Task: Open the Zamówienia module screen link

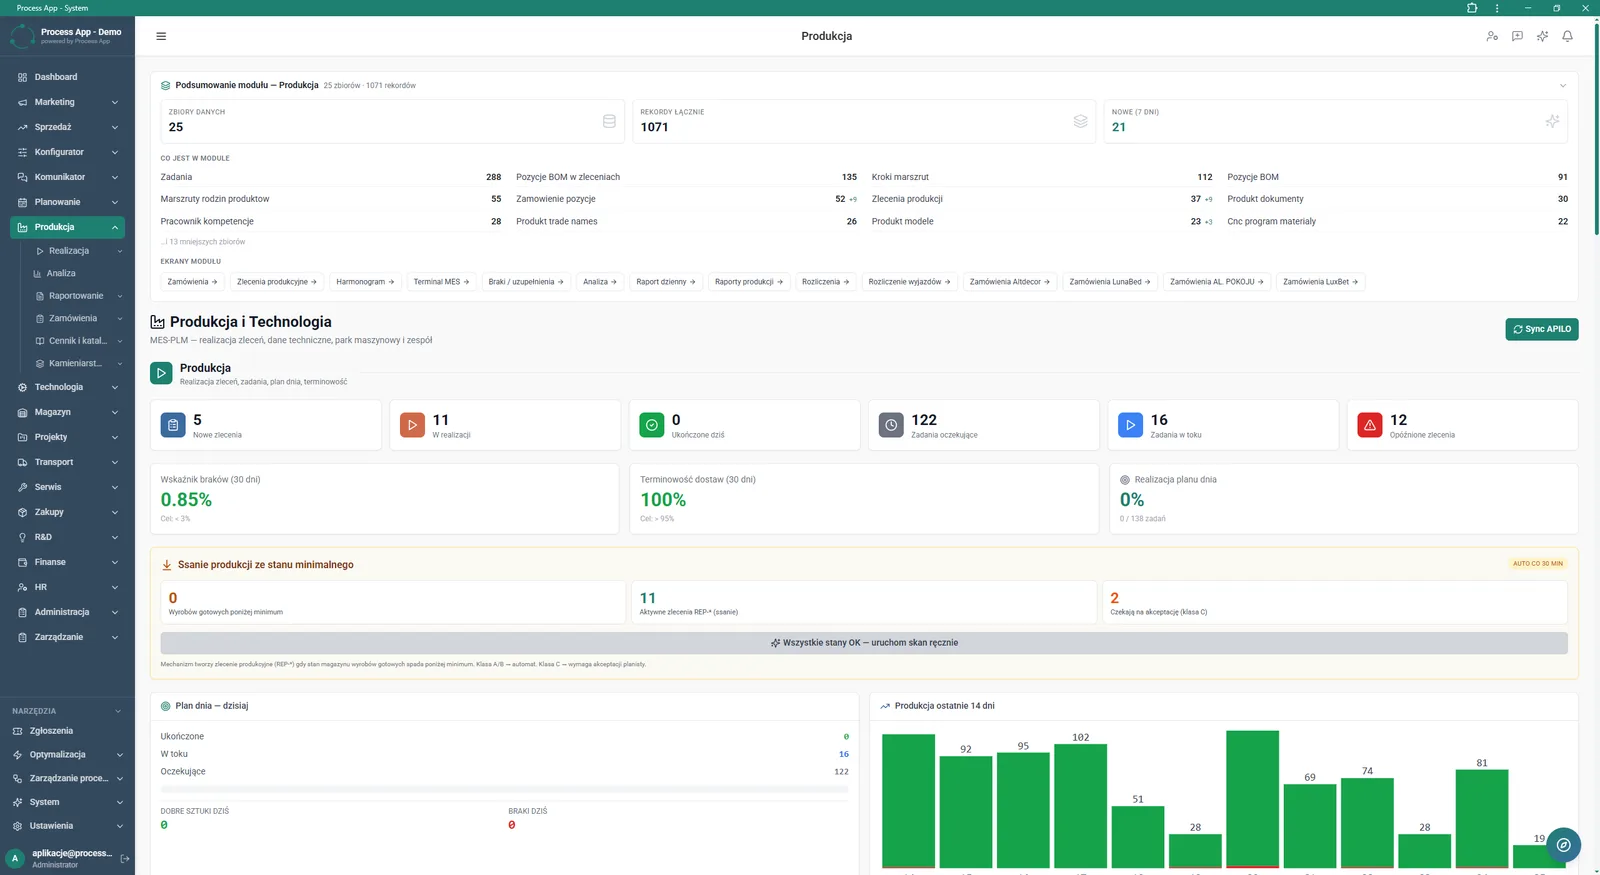Action: (193, 282)
